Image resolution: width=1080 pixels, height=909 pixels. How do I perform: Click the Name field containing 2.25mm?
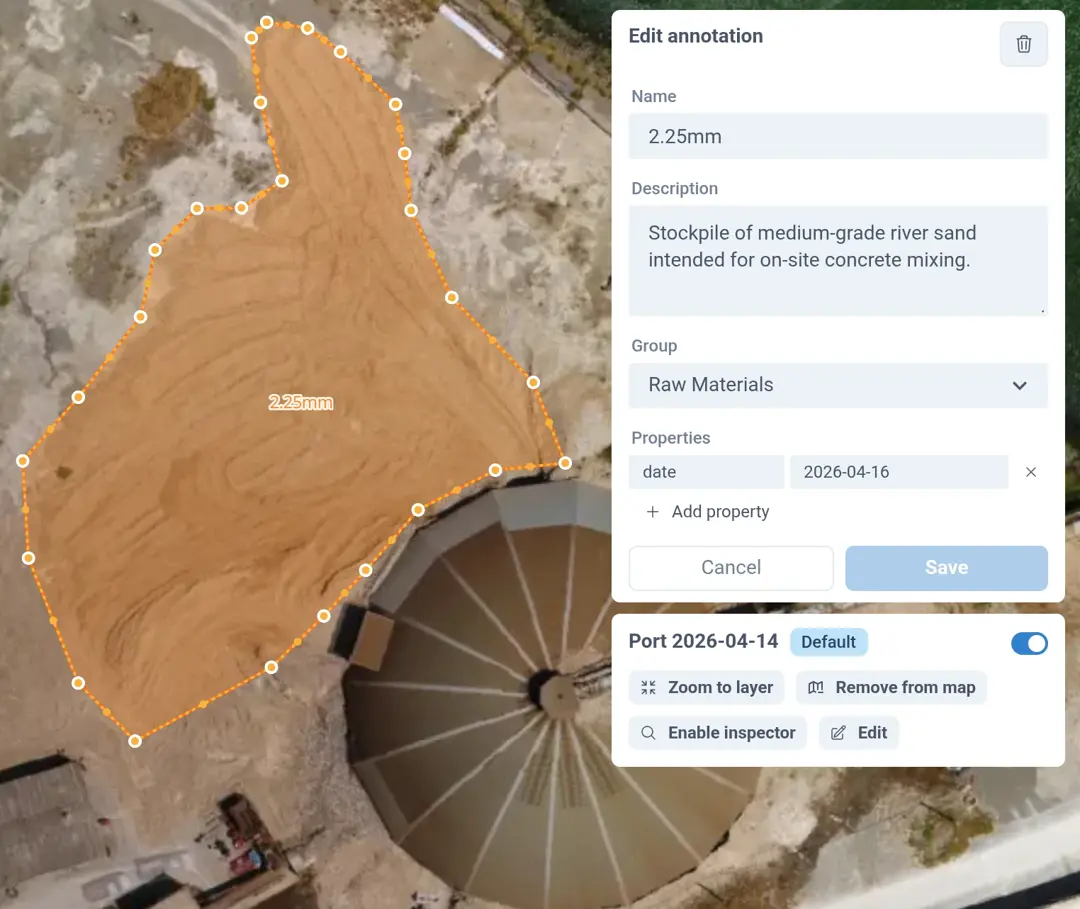837,137
